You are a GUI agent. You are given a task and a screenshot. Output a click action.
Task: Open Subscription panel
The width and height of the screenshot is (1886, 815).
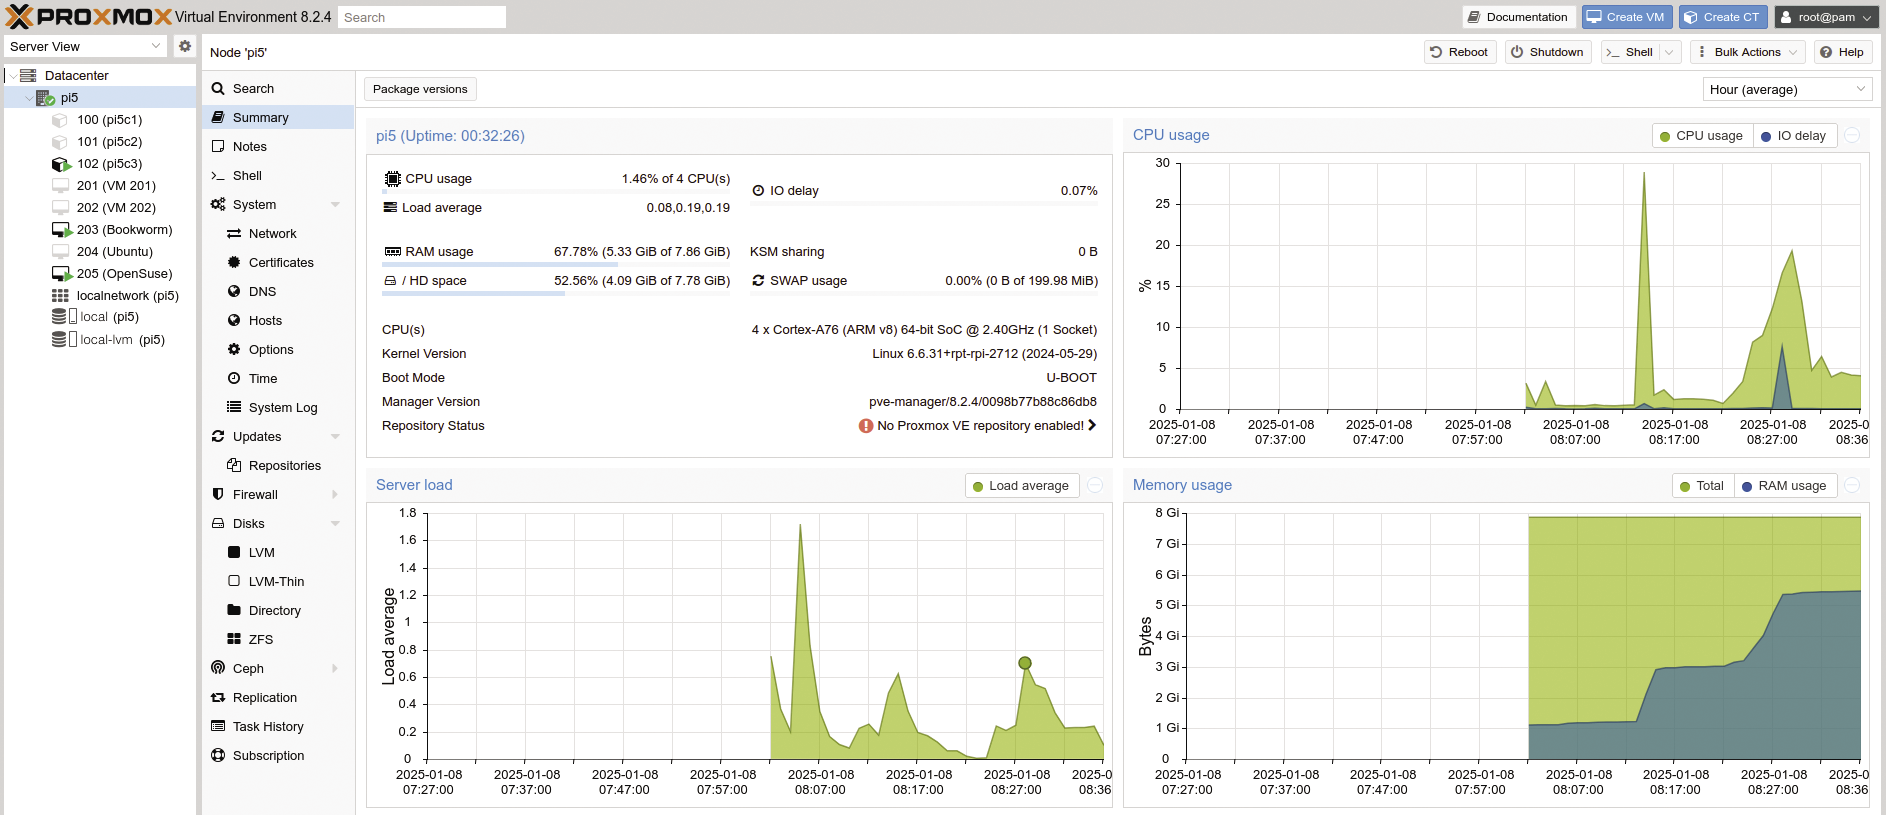click(x=278, y=755)
